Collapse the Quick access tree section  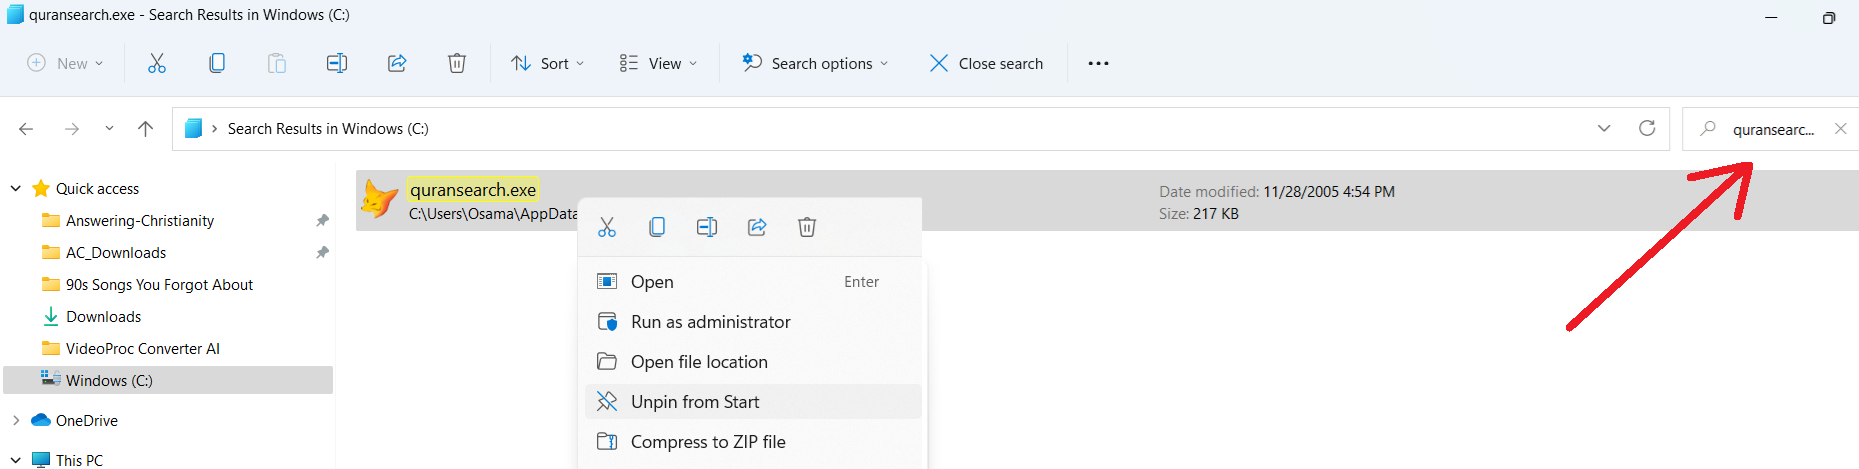[16, 189]
